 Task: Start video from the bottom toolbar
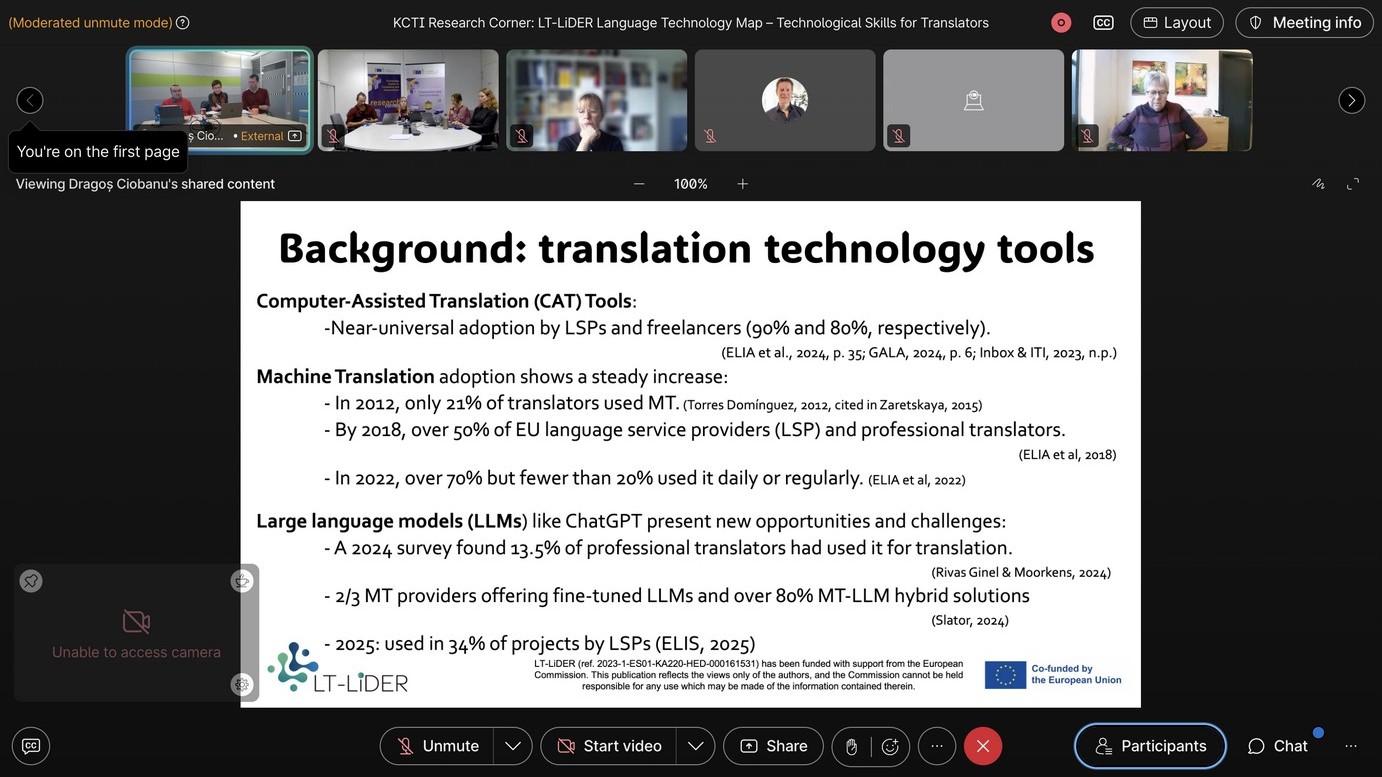click(x=609, y=746)
